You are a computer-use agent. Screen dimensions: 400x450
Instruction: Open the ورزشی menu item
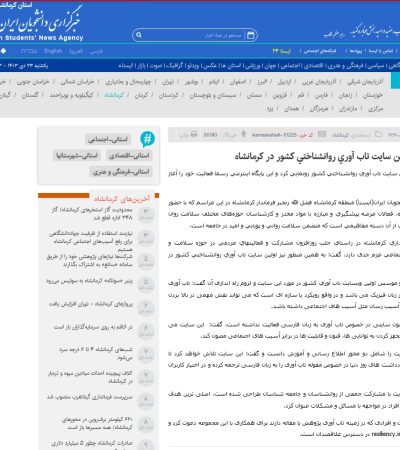[253, 66]
